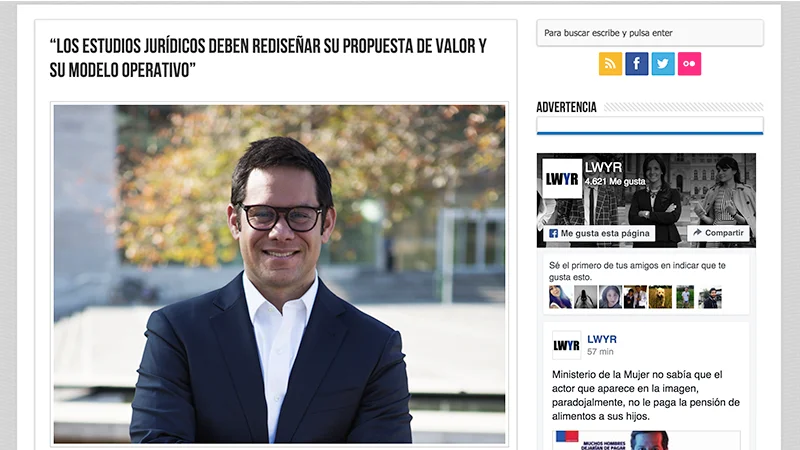Click the small LWYR avatar beside the post
The width and height of the screenshot is (800, 450).
click(566, 345)
